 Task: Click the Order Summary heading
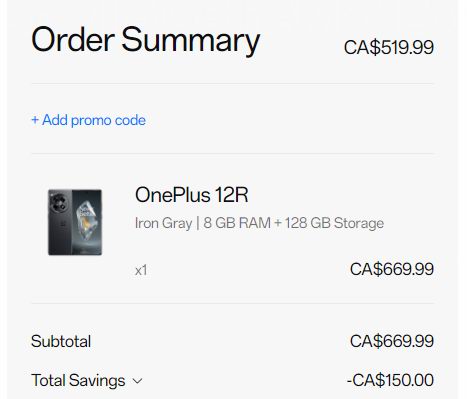pyautogui.click(x=145, y=40)
